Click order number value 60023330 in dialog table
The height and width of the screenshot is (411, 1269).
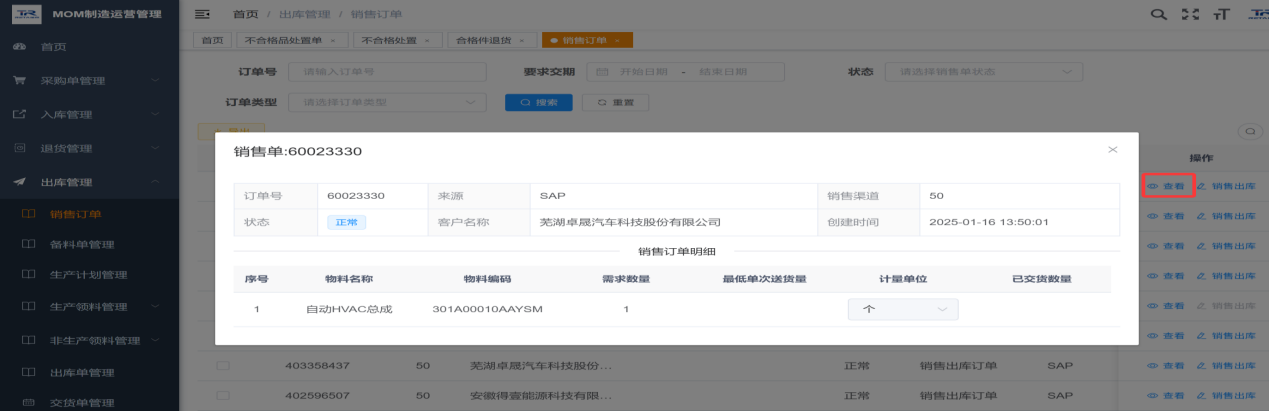356,195
